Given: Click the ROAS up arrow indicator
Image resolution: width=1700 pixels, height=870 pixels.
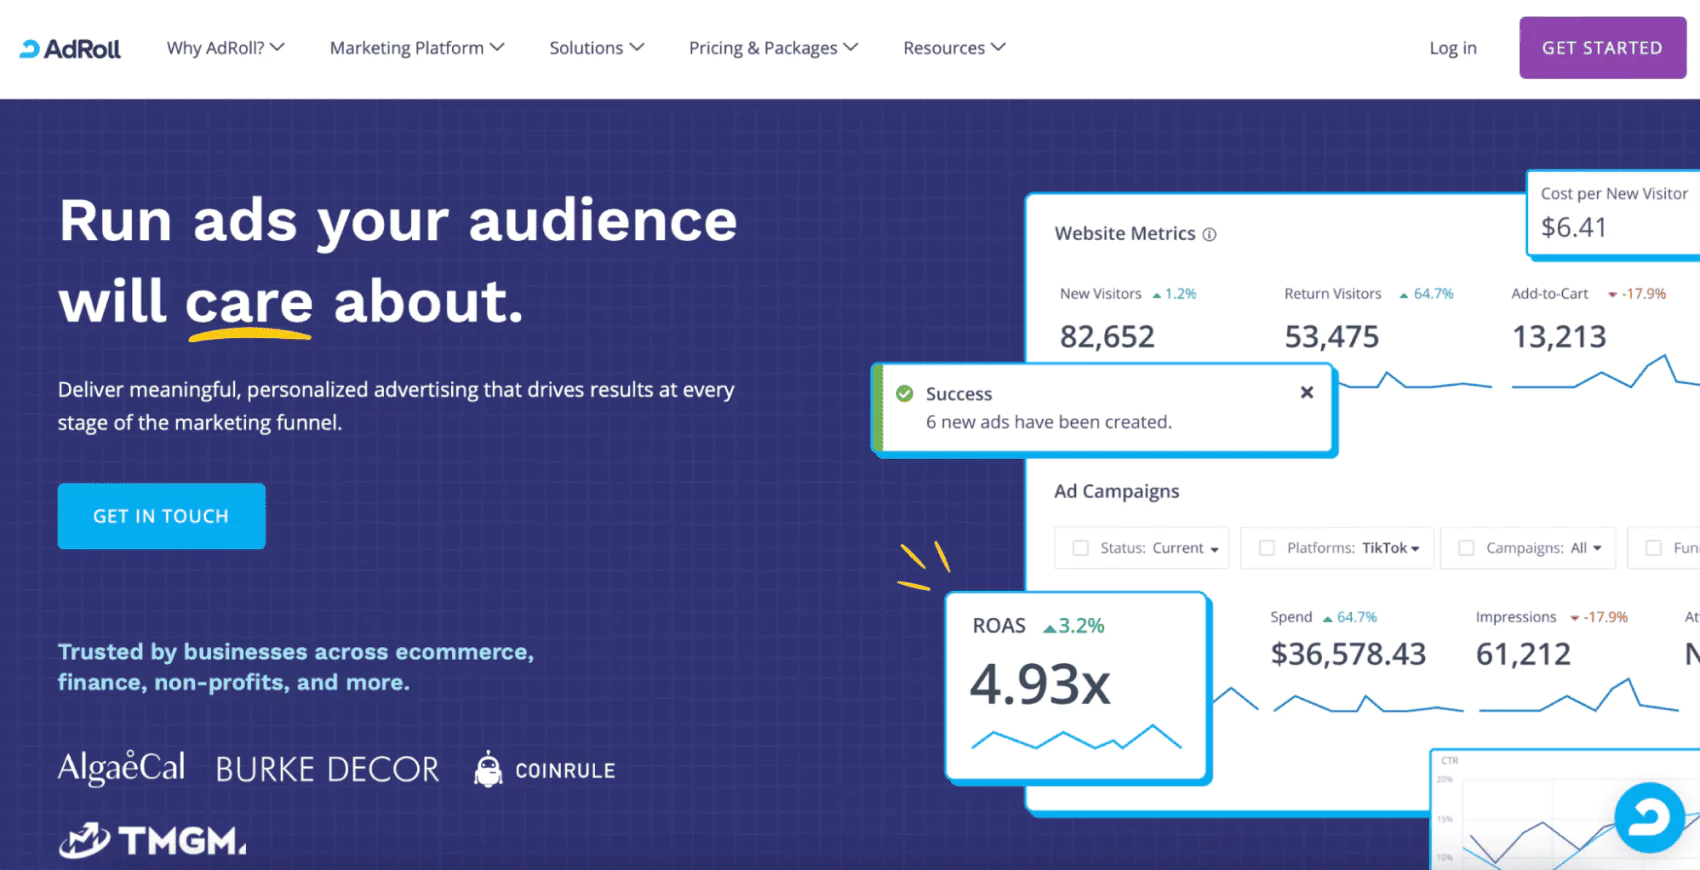Looking at the screenshot, I should pos(1049,628).
